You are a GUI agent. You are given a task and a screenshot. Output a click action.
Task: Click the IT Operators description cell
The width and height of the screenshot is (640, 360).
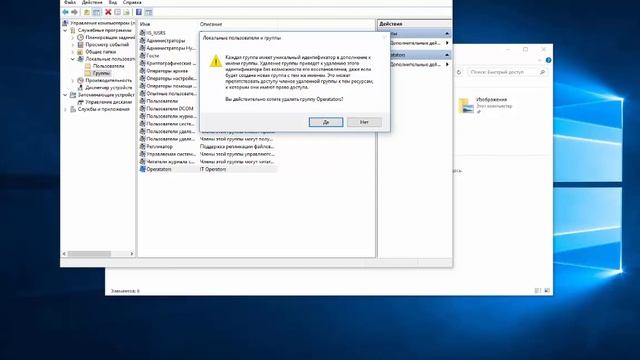(x=213, y=169)
